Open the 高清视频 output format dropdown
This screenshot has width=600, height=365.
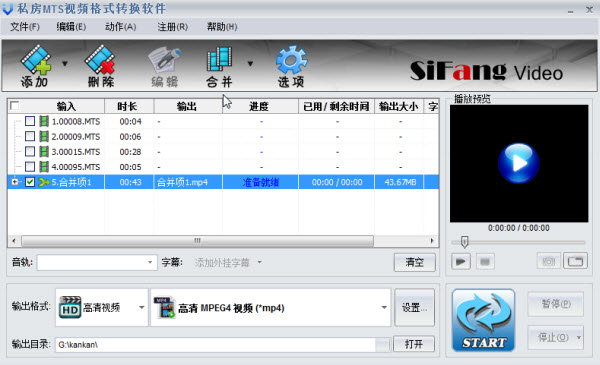point(102,308)
